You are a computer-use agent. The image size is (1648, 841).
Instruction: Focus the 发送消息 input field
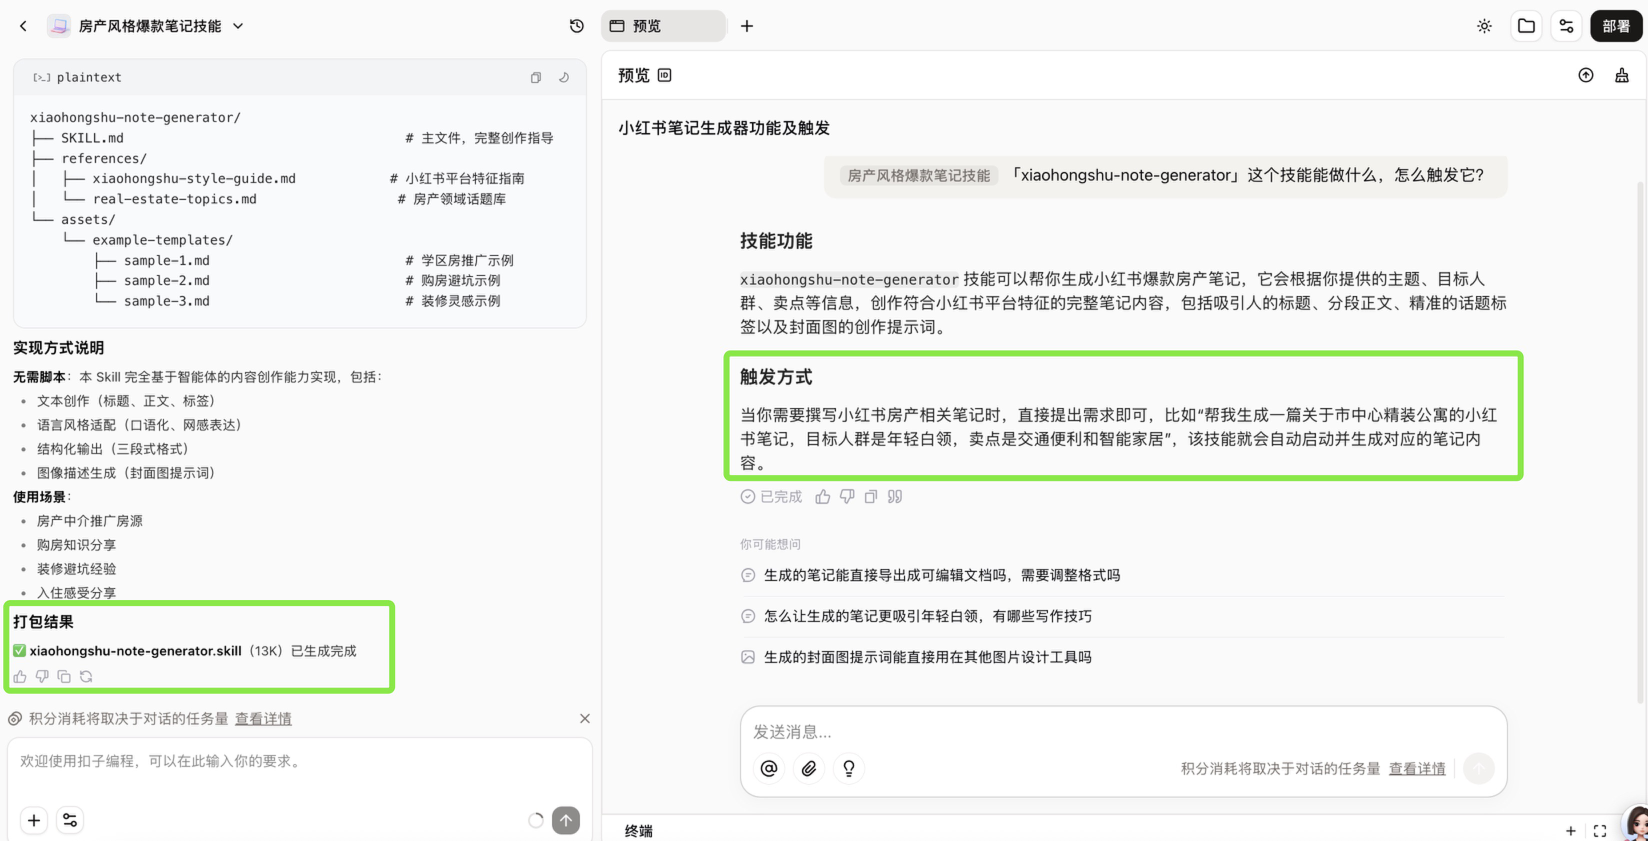[x=1123, y=732]
